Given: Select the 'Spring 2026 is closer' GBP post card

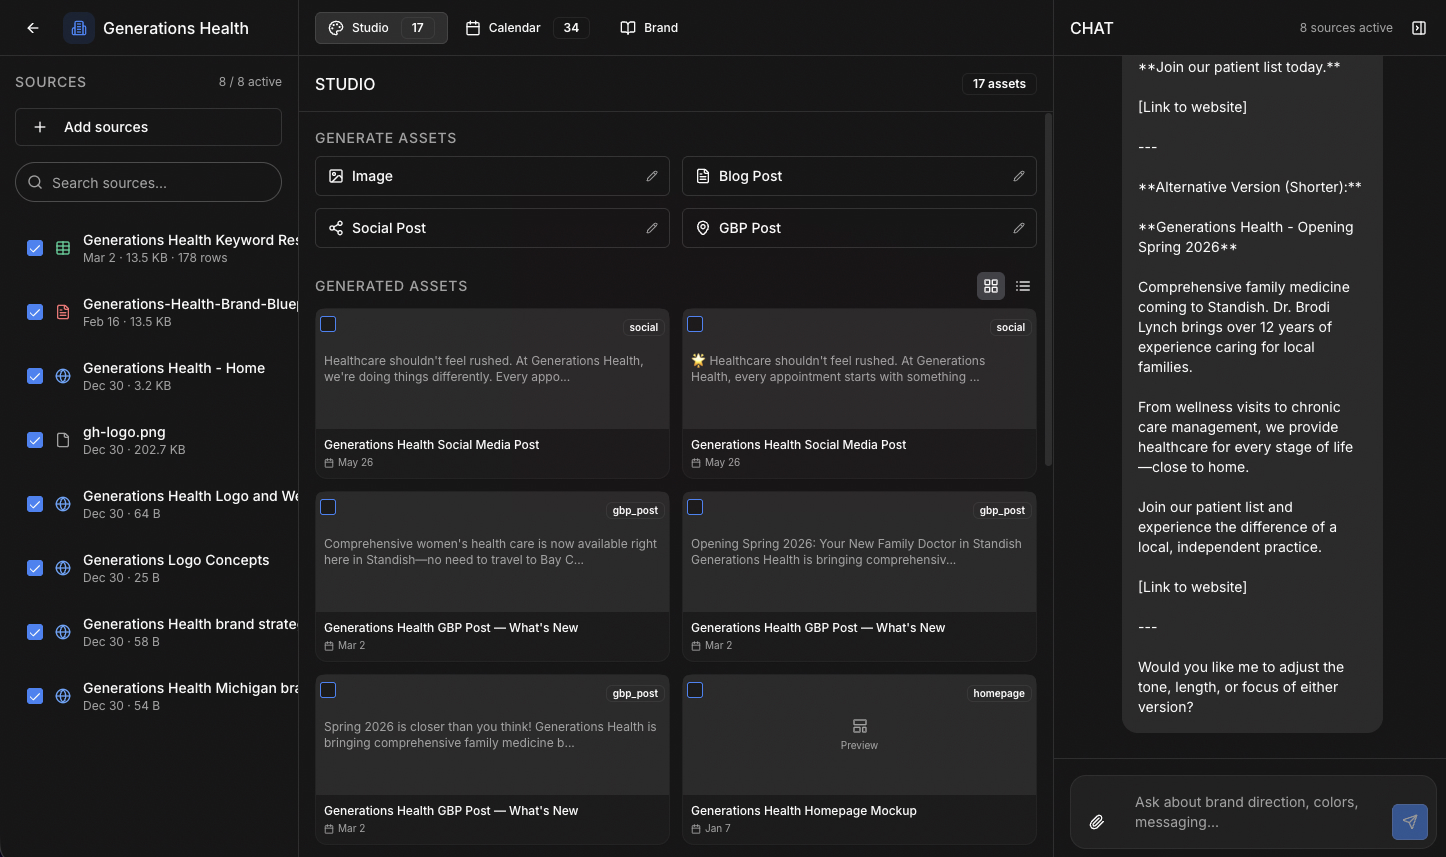Looking at the screenshot, I should [x=328, y=690].
